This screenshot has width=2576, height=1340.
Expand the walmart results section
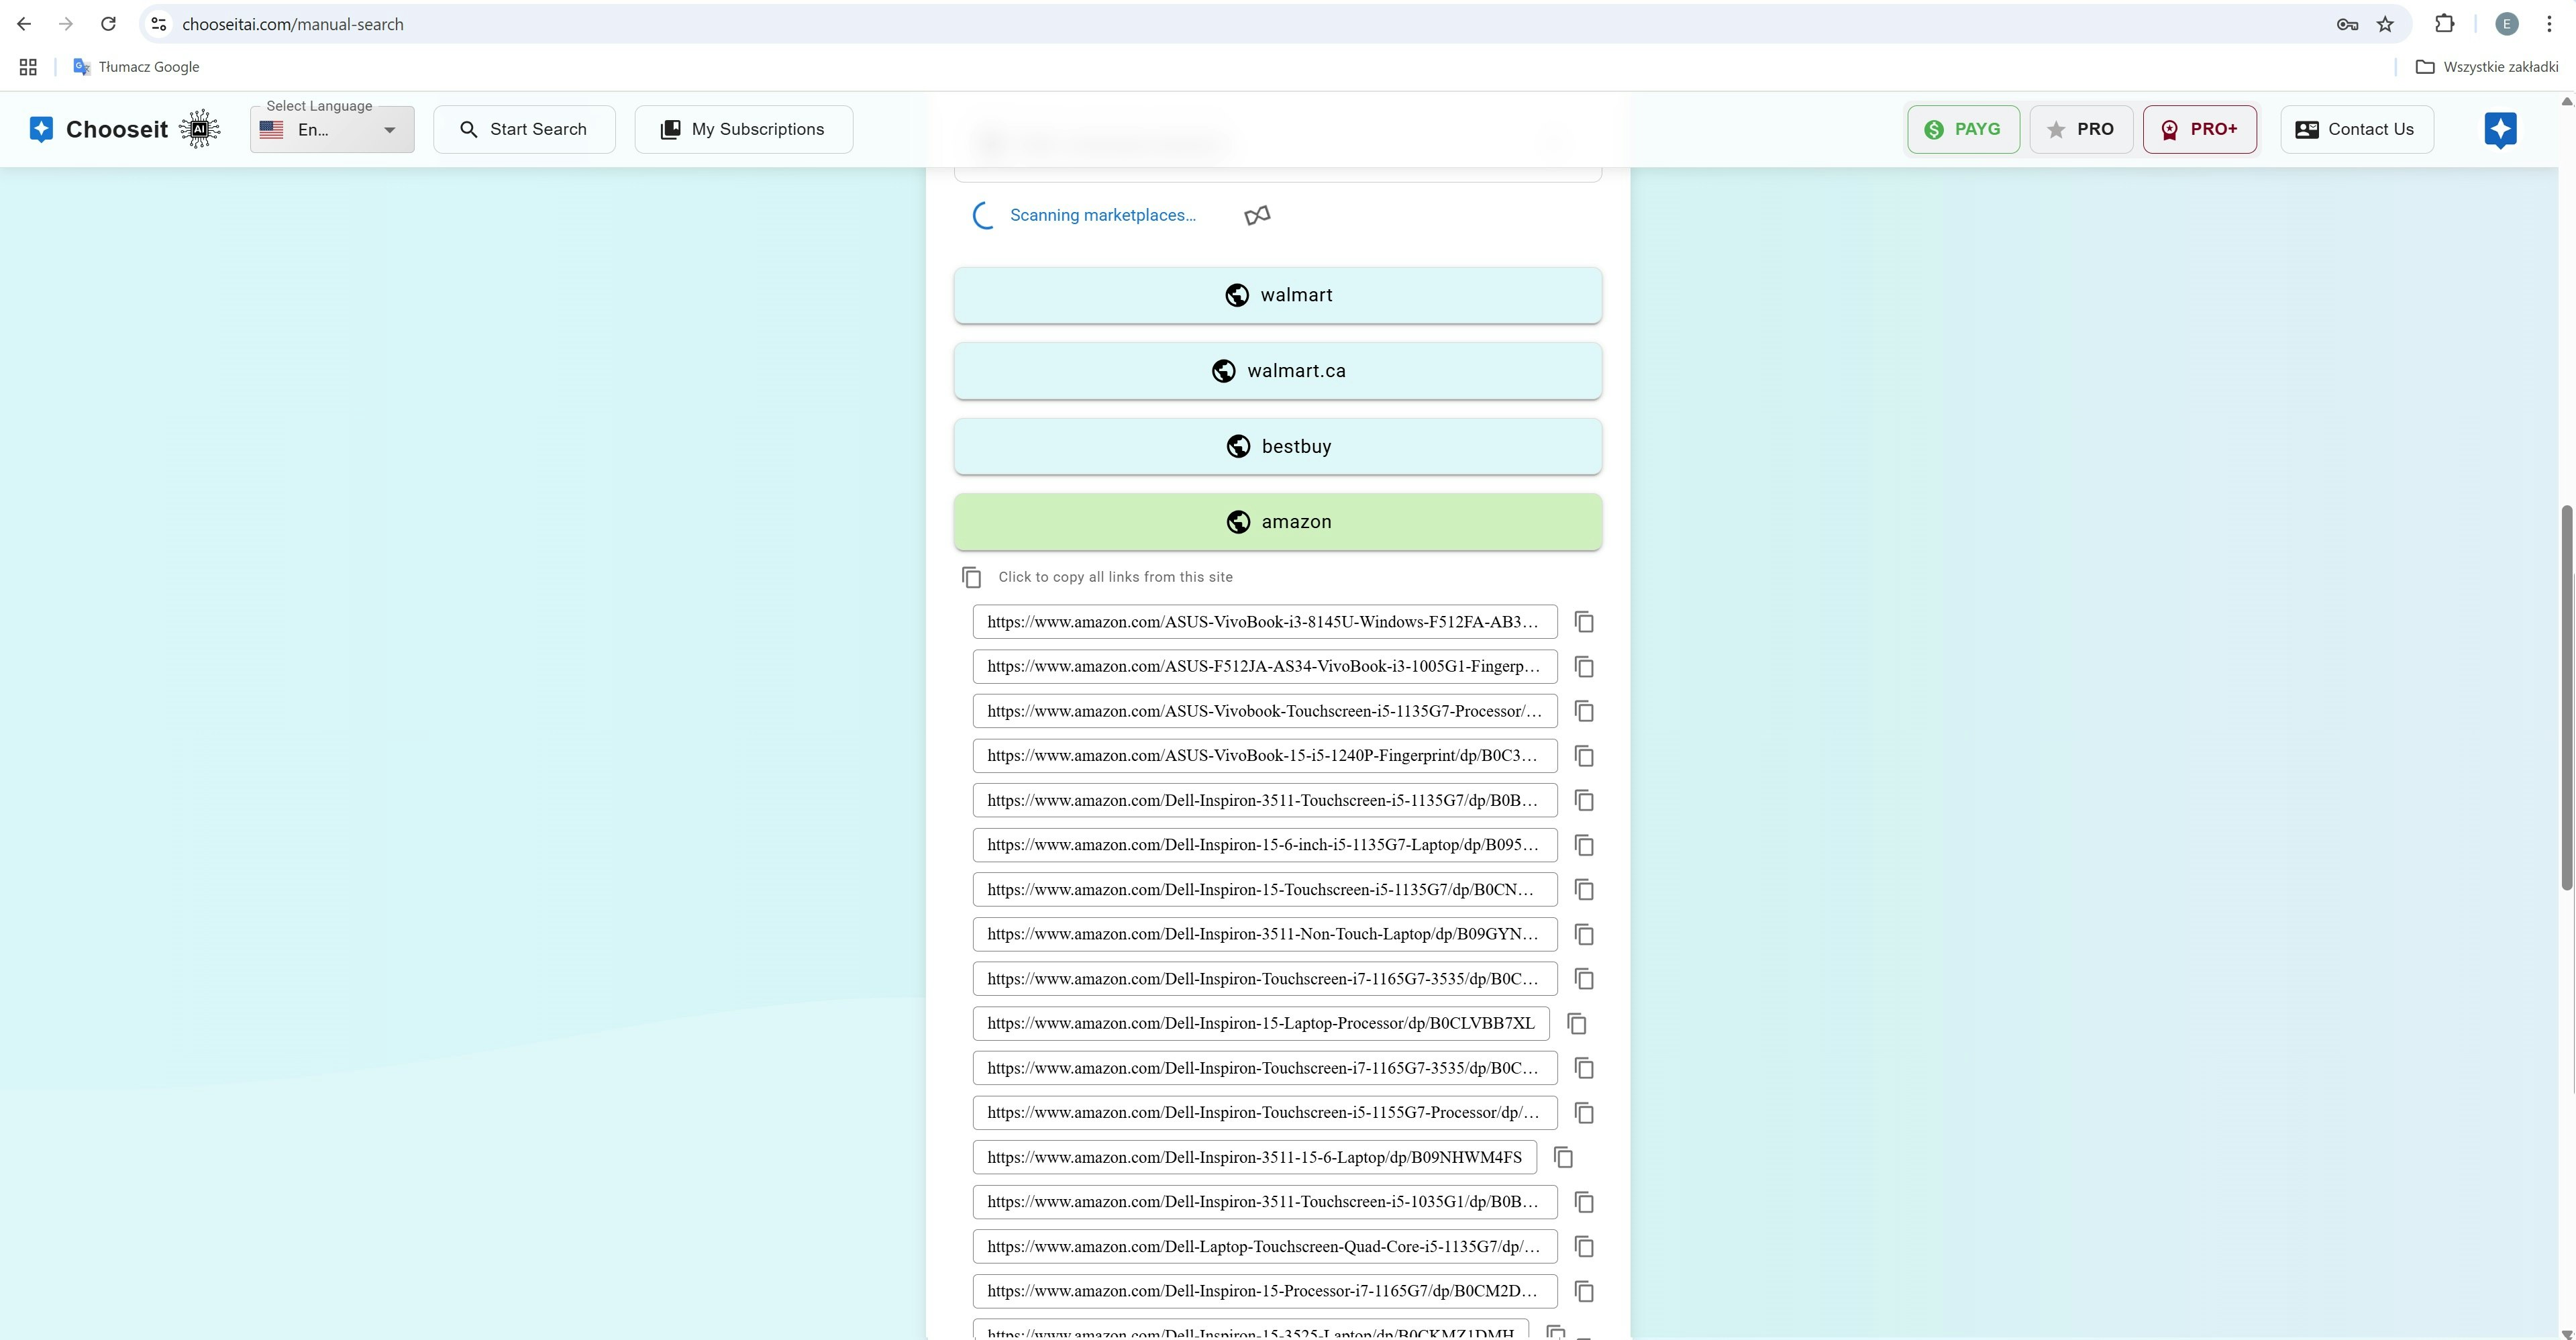click(1277, 295)
